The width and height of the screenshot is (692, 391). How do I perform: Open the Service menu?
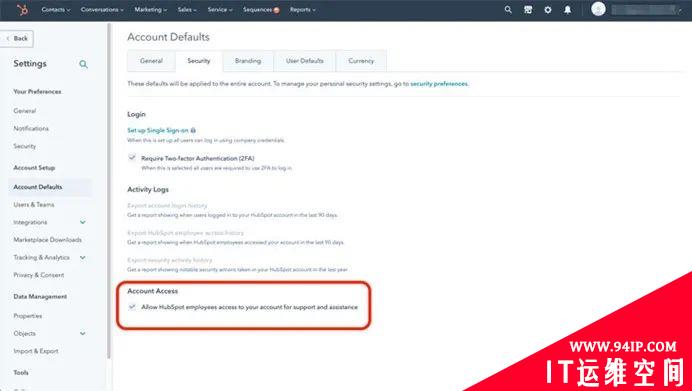point(220,9)
